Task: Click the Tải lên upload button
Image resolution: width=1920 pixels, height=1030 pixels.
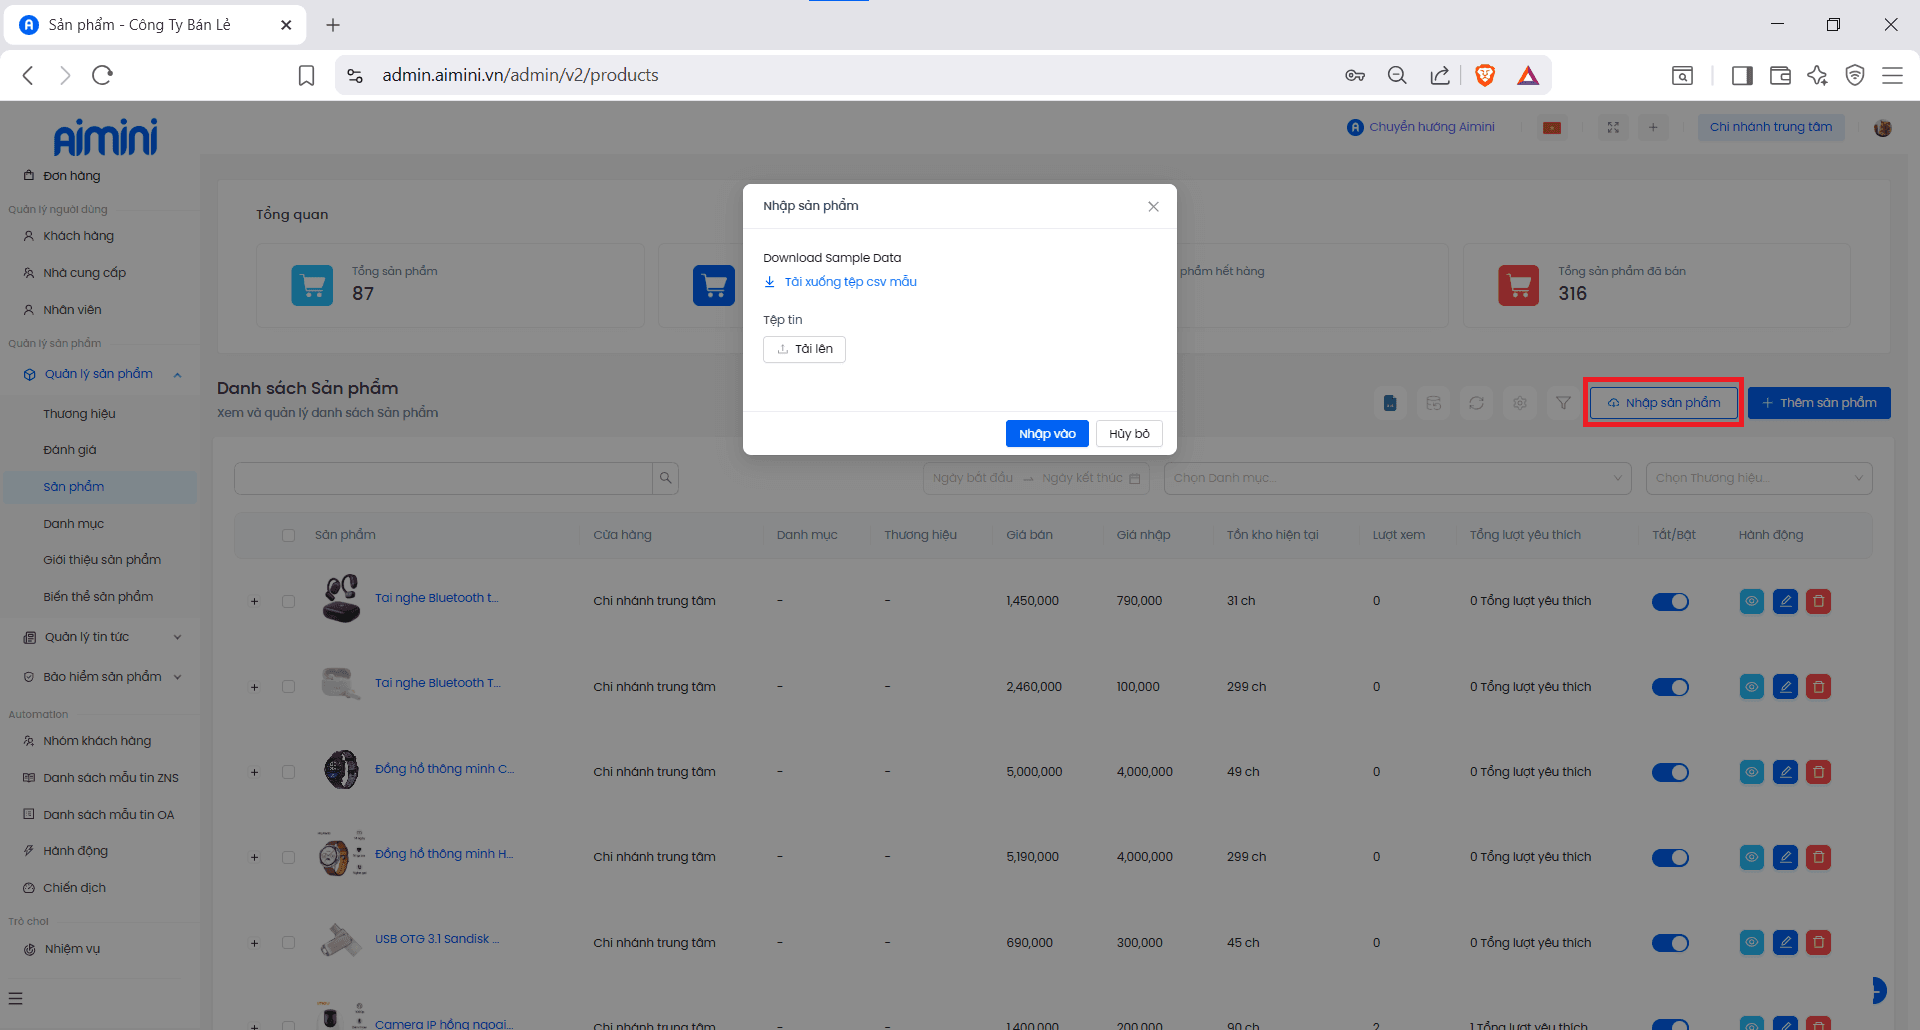Action: point(804,349)
